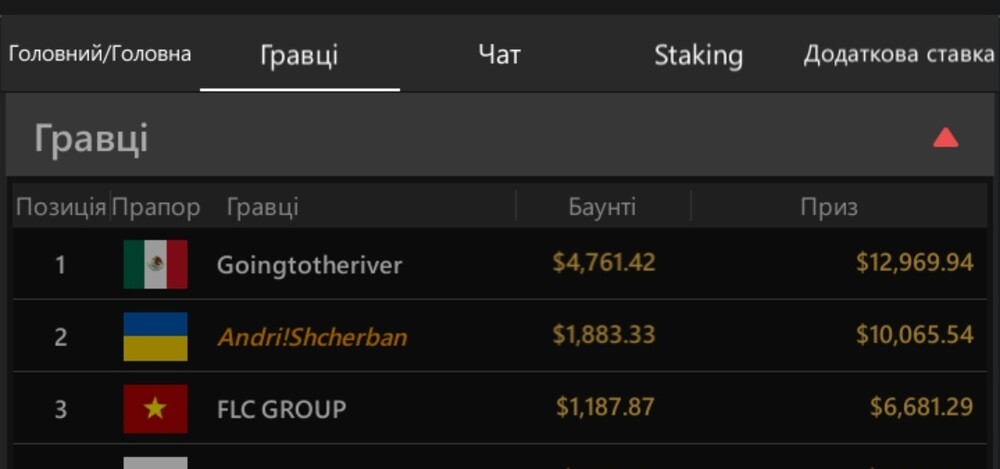The image size is (1000, 469).
Task: Open the Чат tab
Action: click(499, 54)
